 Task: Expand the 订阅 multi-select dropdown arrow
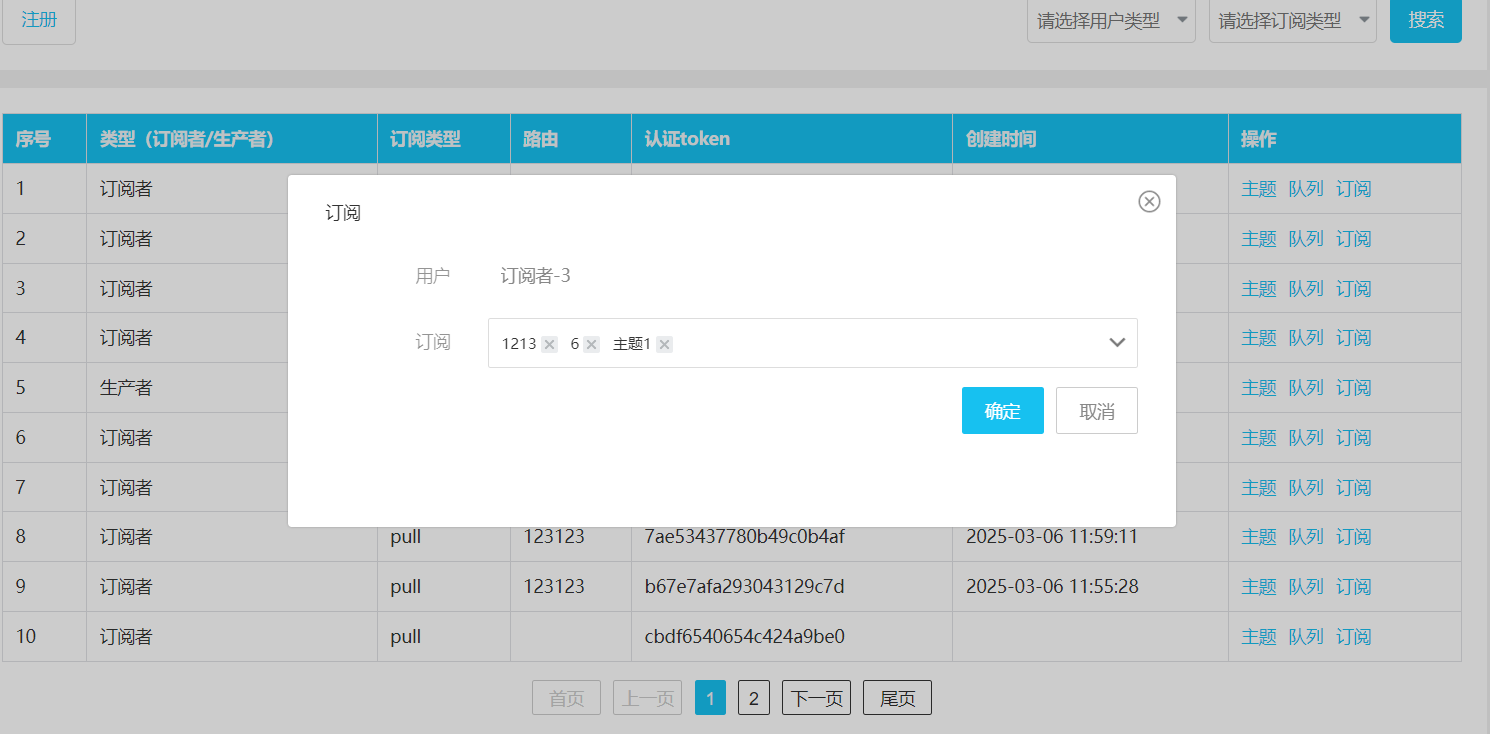[1117, 343]
